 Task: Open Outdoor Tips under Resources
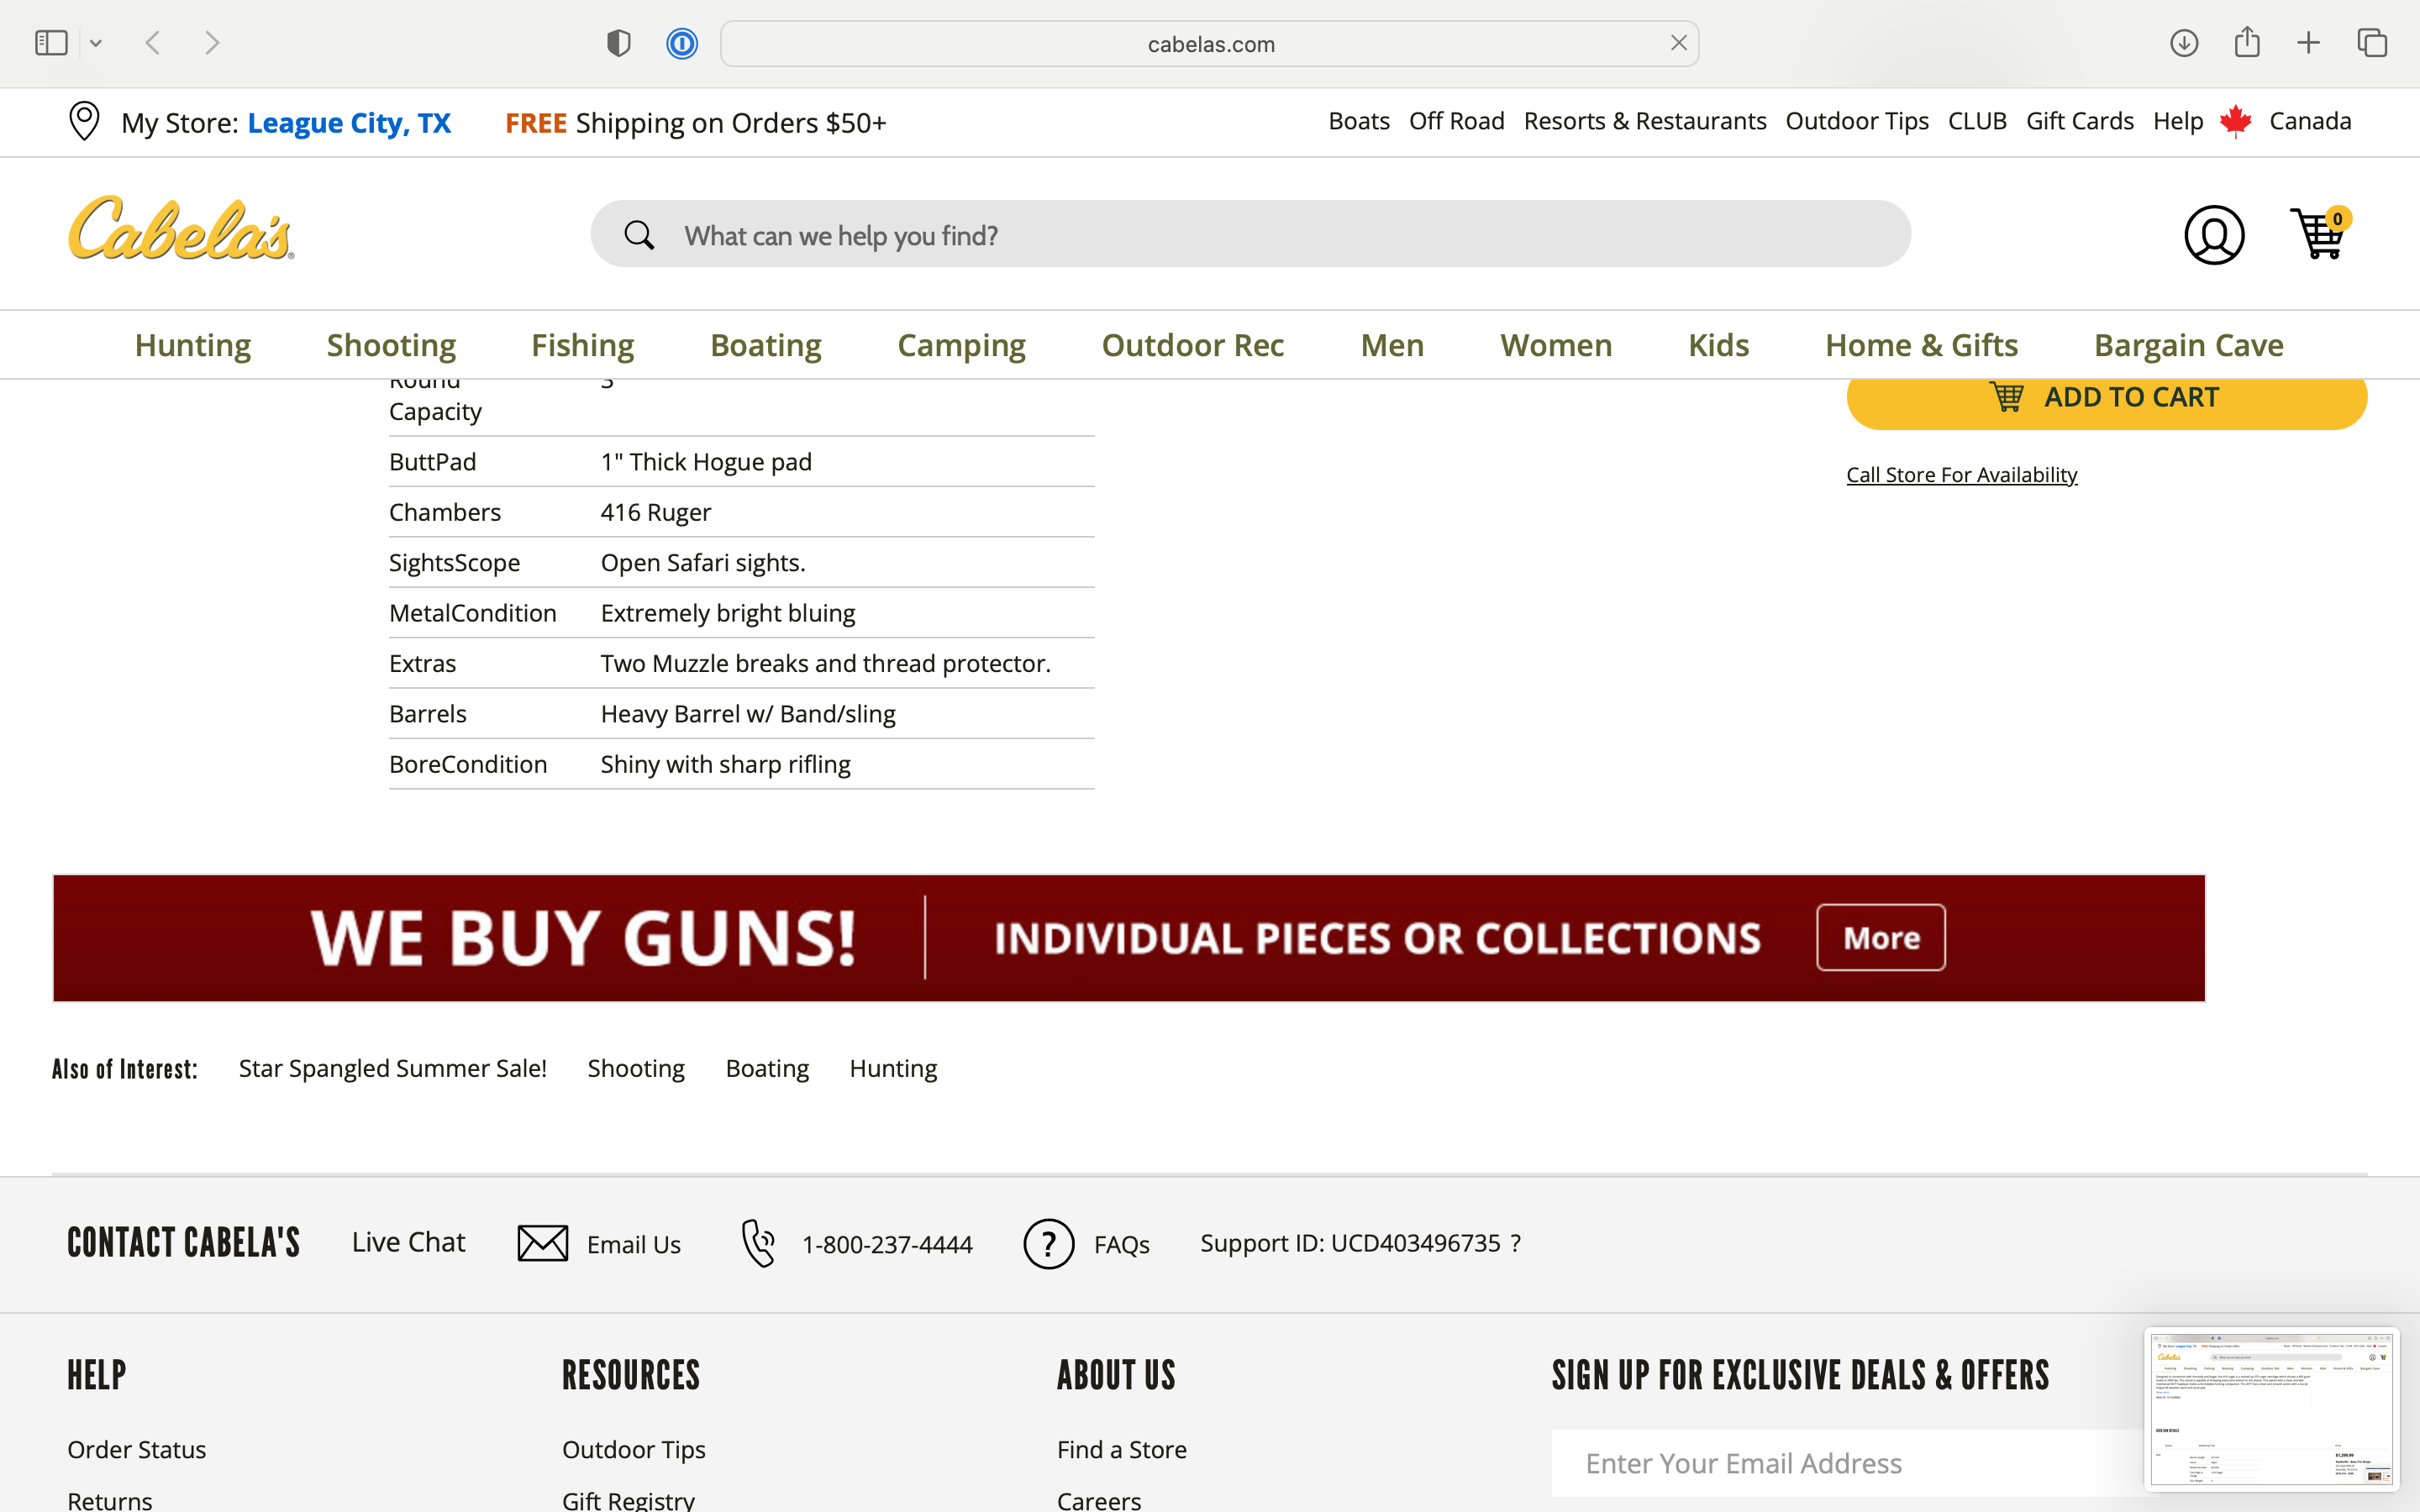click(x=634, y=1450)
